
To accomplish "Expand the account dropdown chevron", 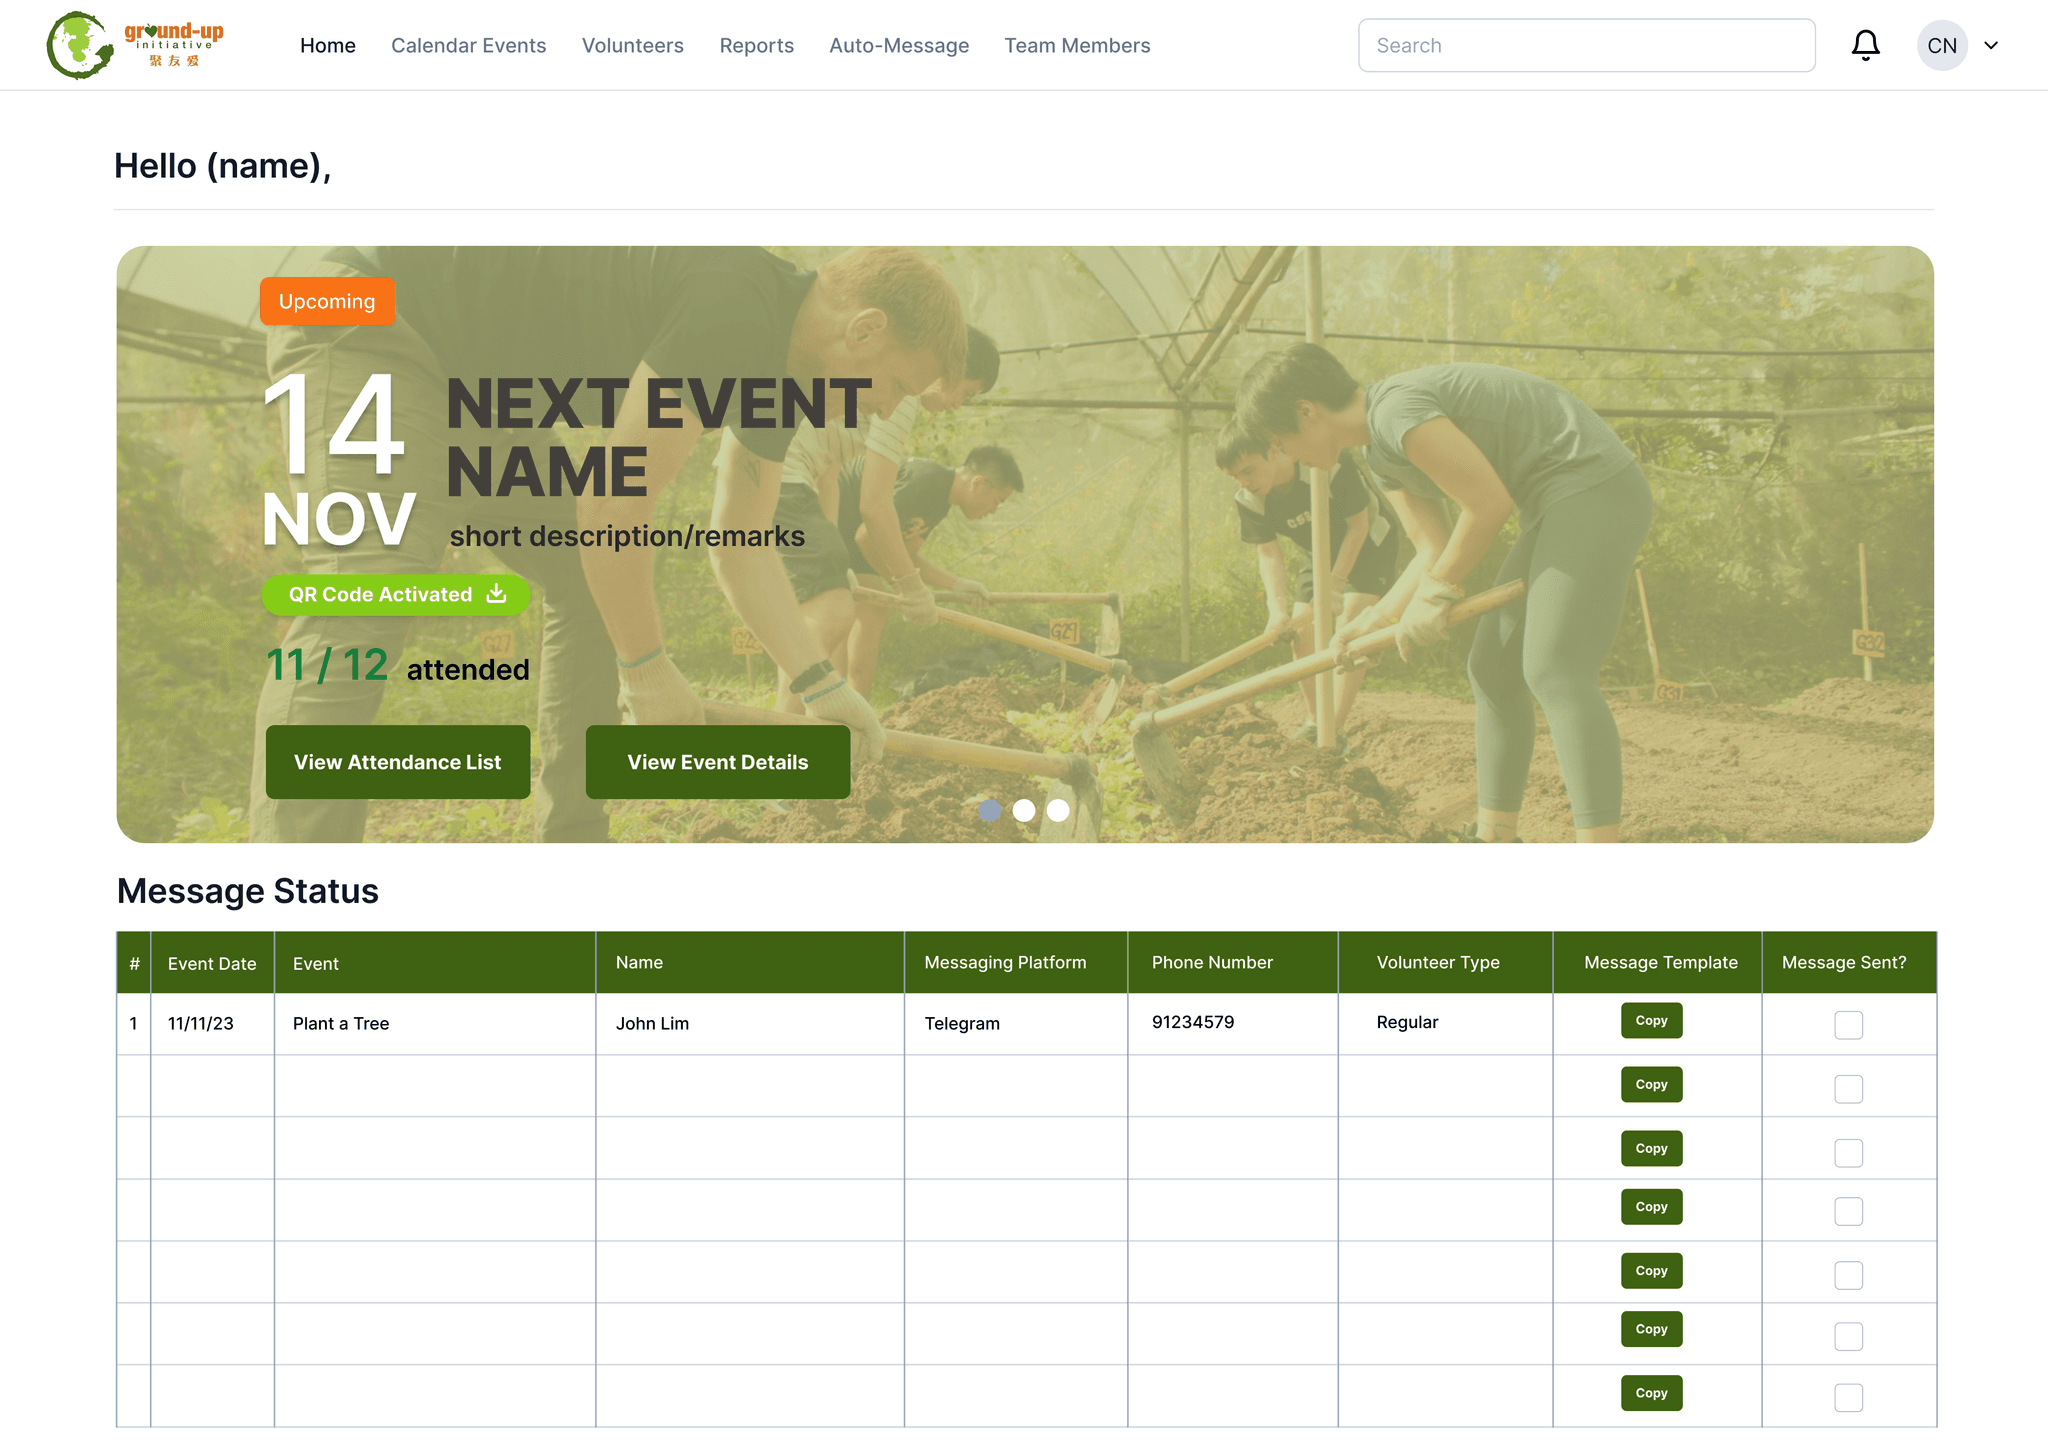I will (x=1991, y=45).
